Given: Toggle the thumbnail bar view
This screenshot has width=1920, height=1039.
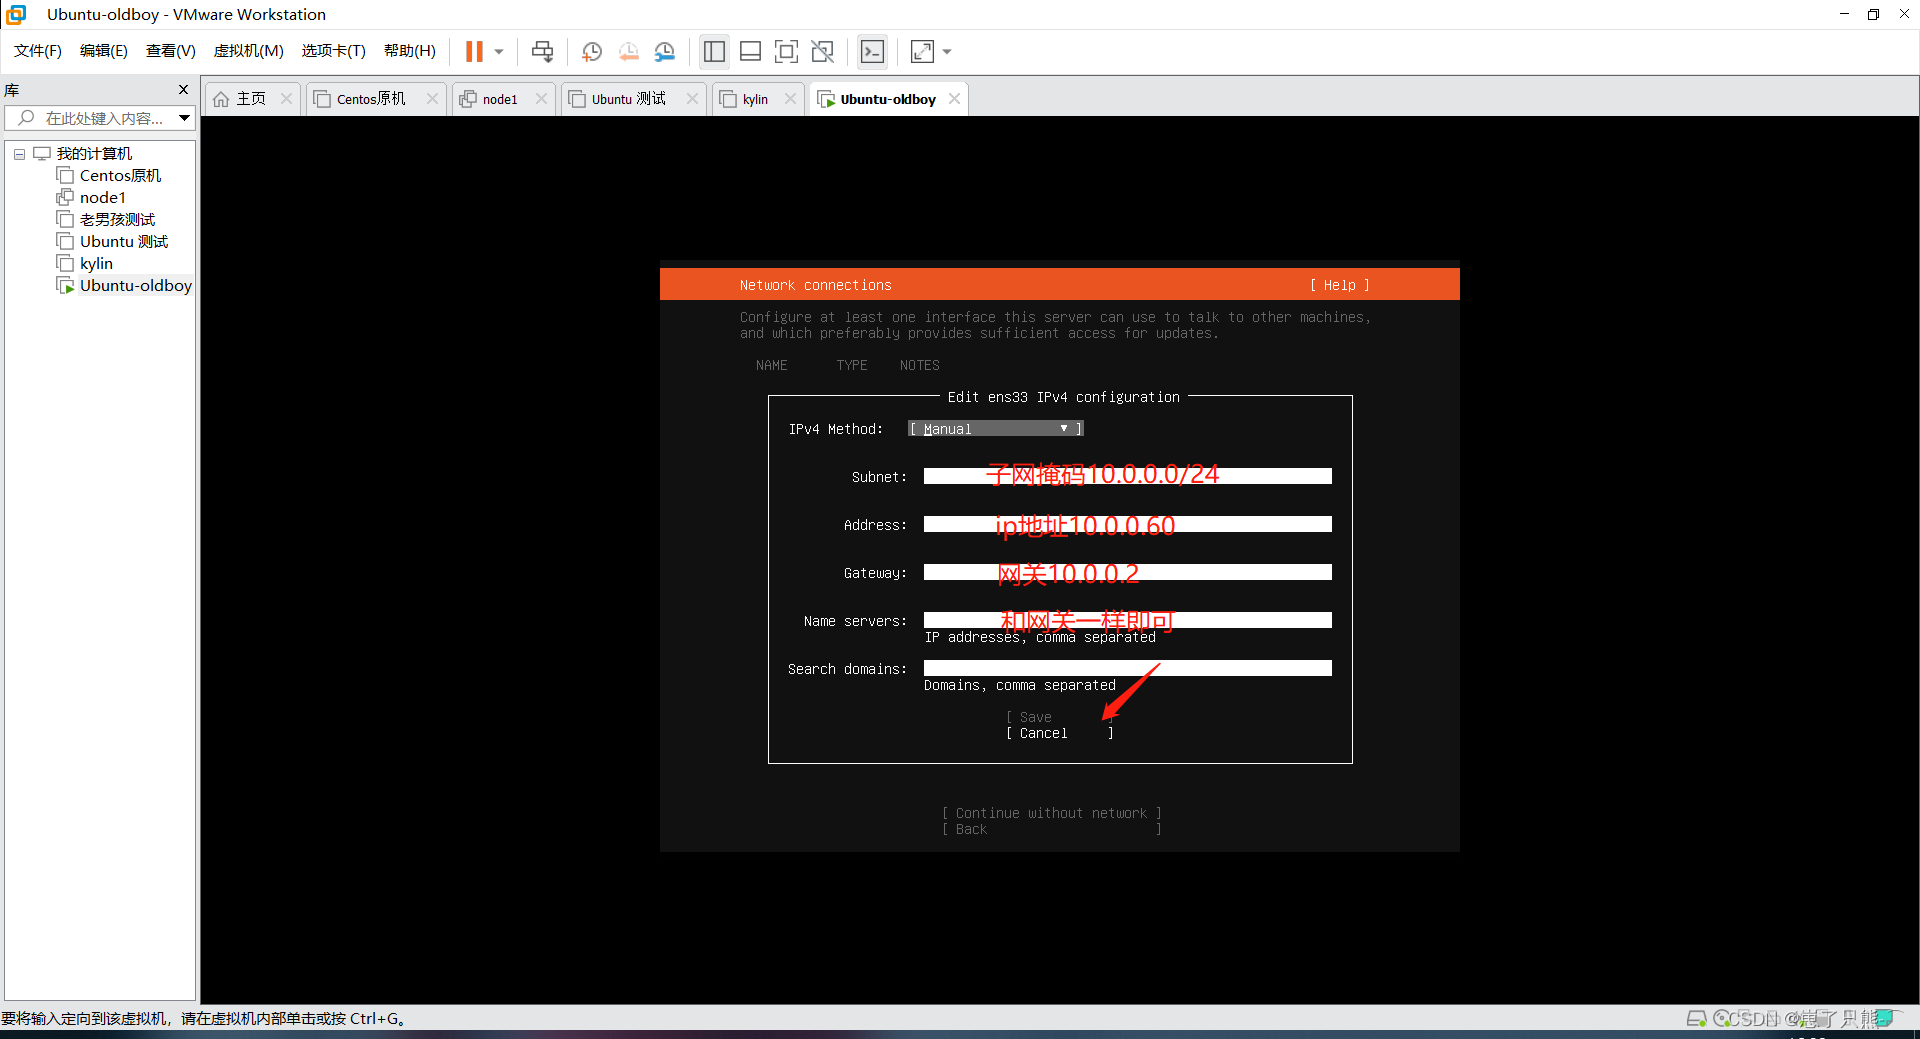Looking at the screenshot, I should click(750, 51).
